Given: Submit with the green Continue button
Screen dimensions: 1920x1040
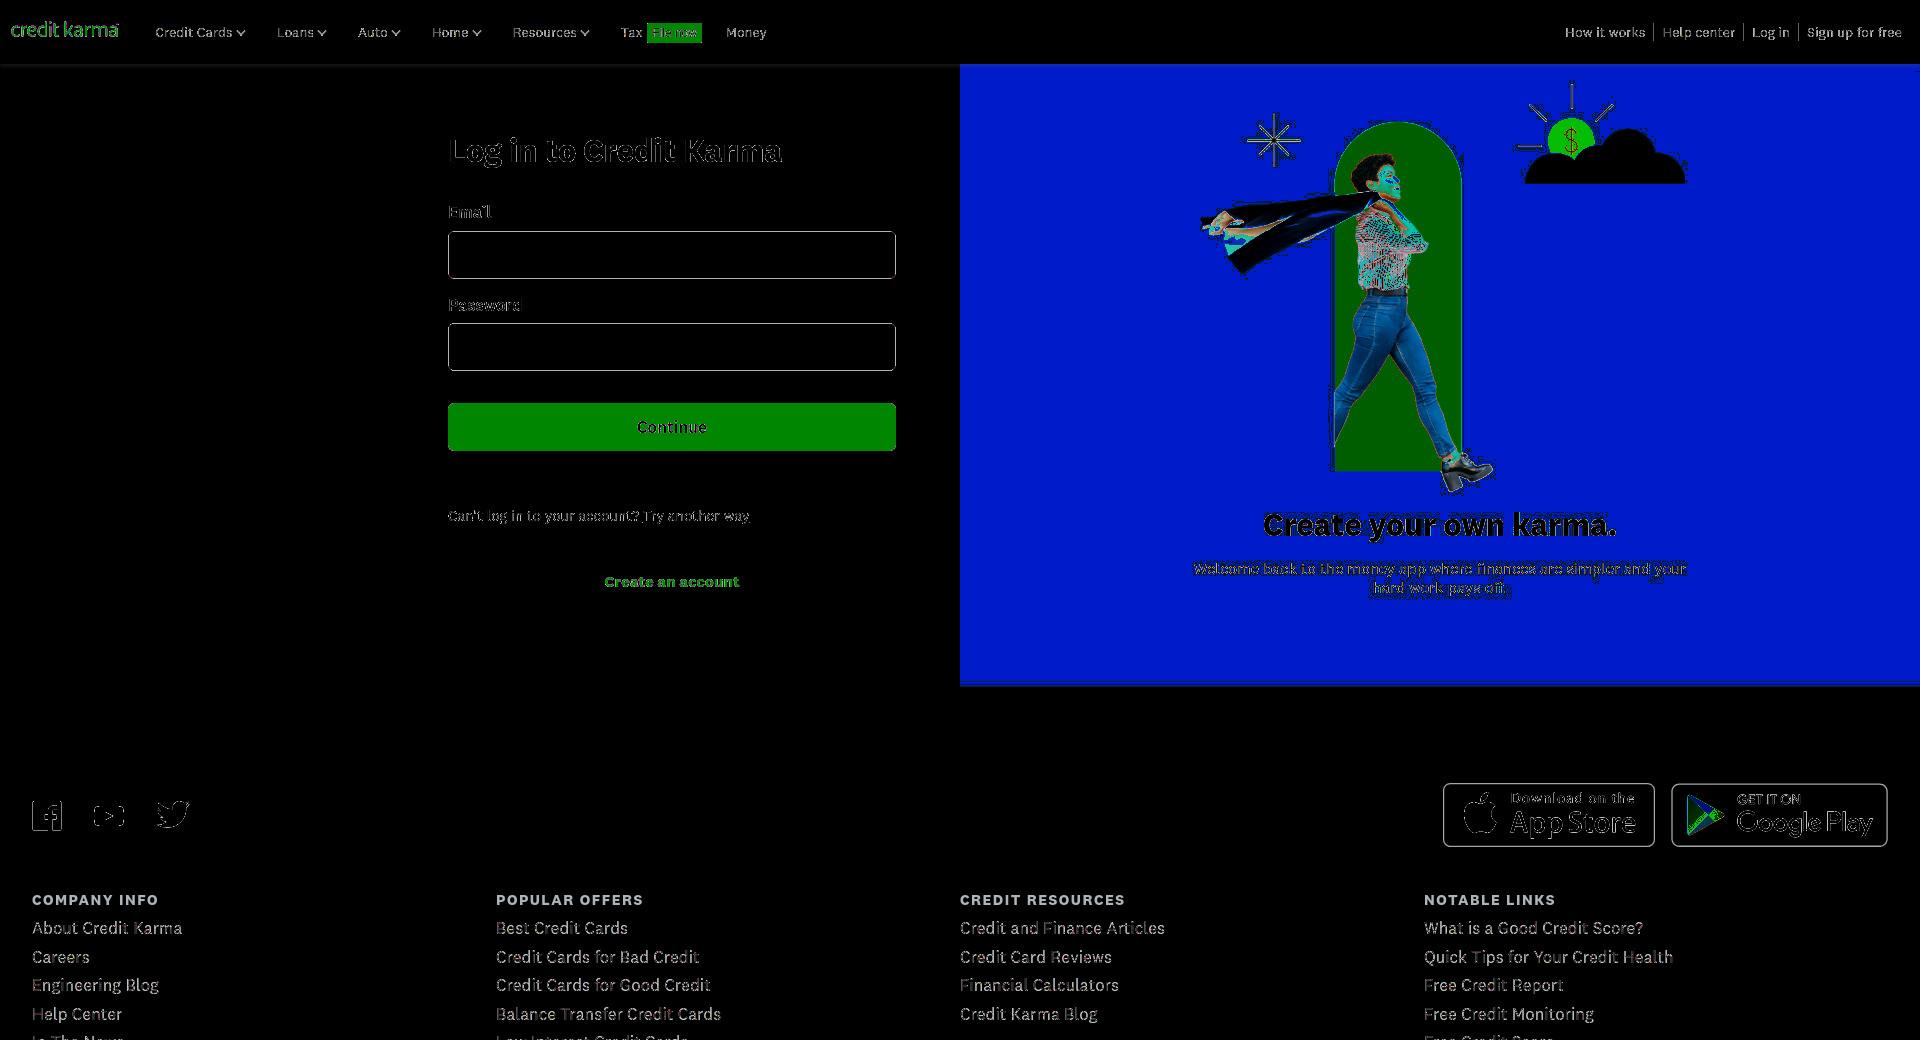Looking at the screenshot, I should [672, 427].
